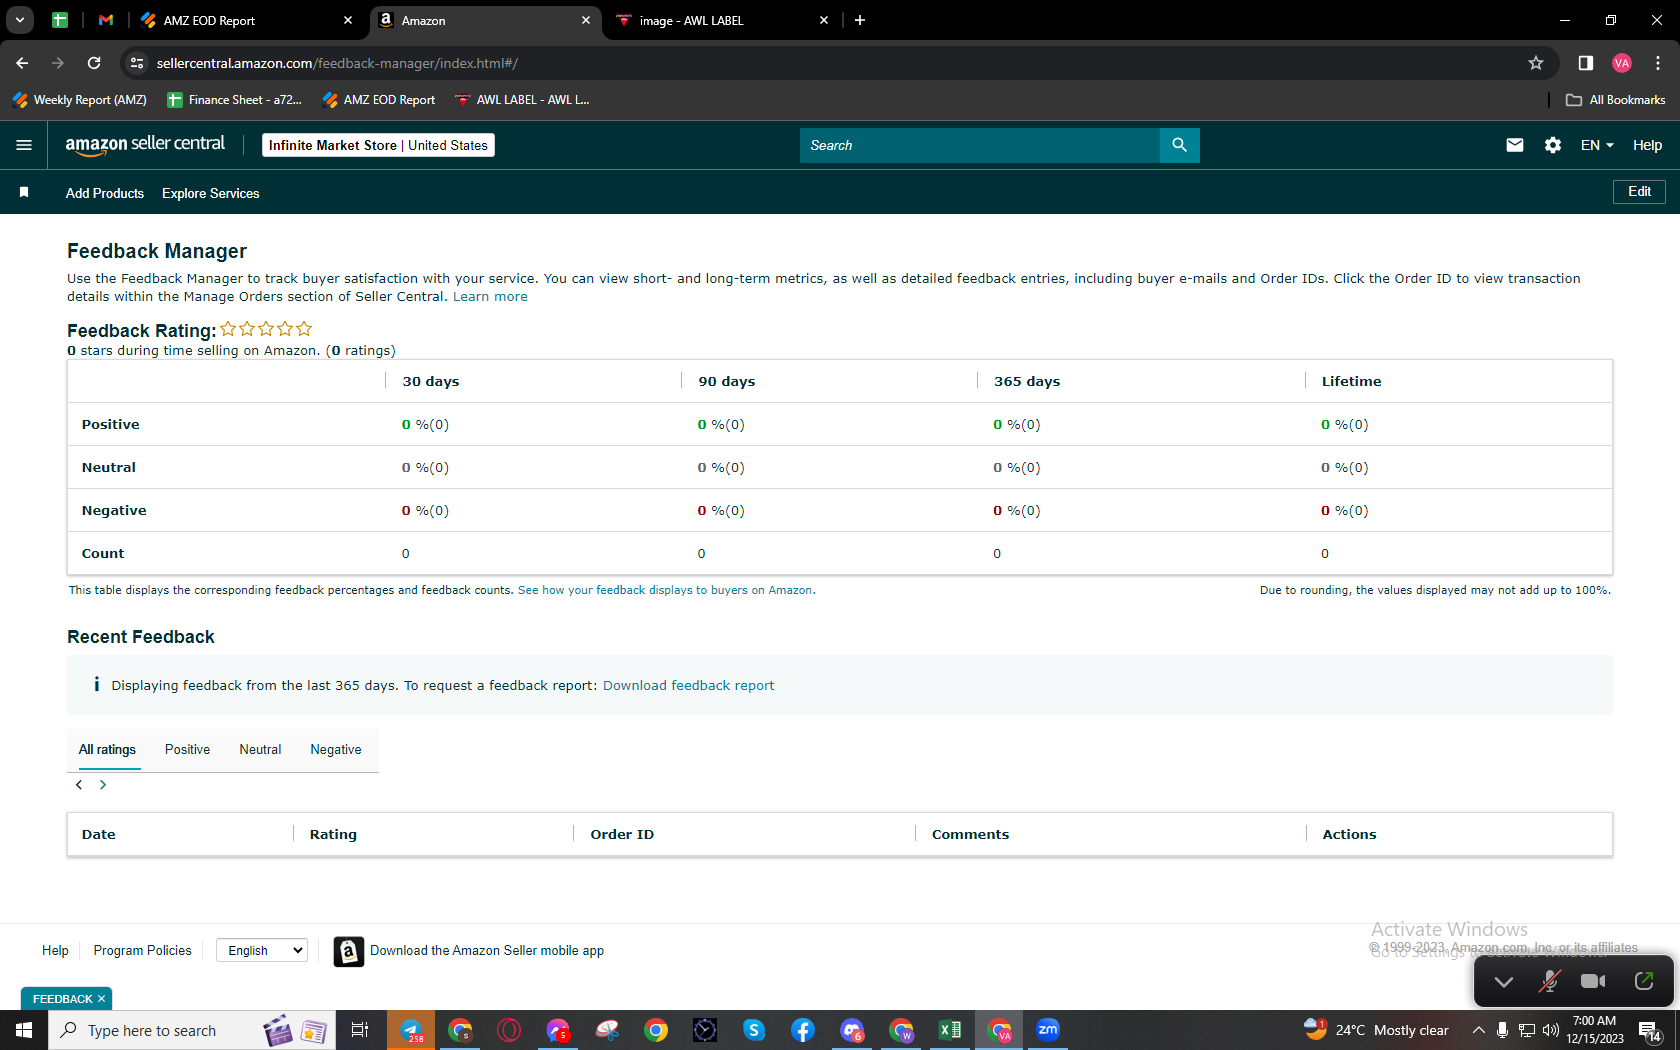Viewport: 1680px width, 1050px height.
Task: Open Facebook from the taskbar
Action: 803,1030
